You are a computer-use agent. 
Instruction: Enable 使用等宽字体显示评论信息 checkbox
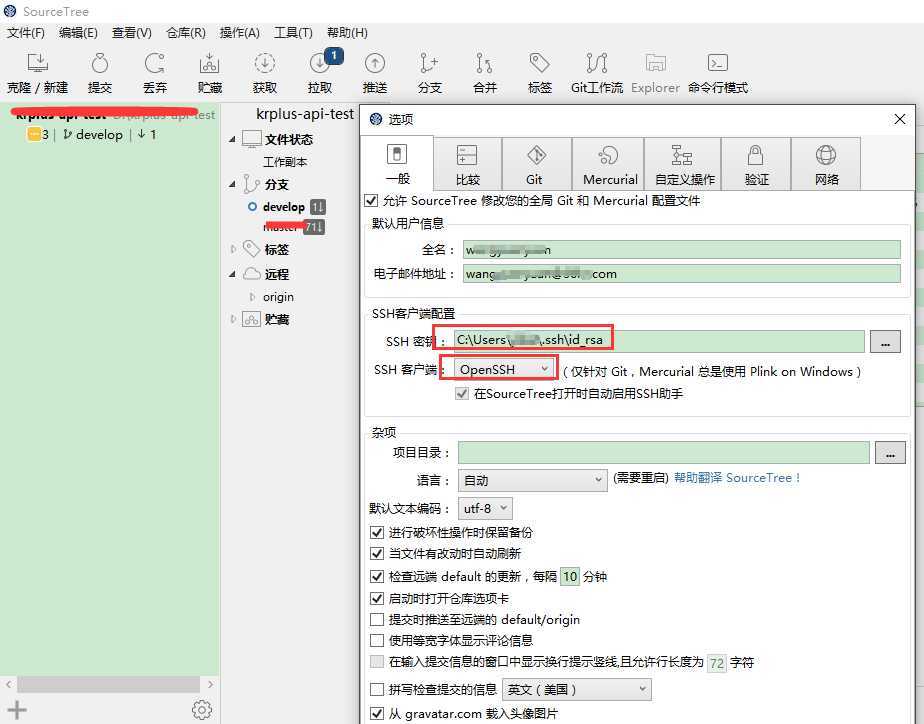click(377, 640)
